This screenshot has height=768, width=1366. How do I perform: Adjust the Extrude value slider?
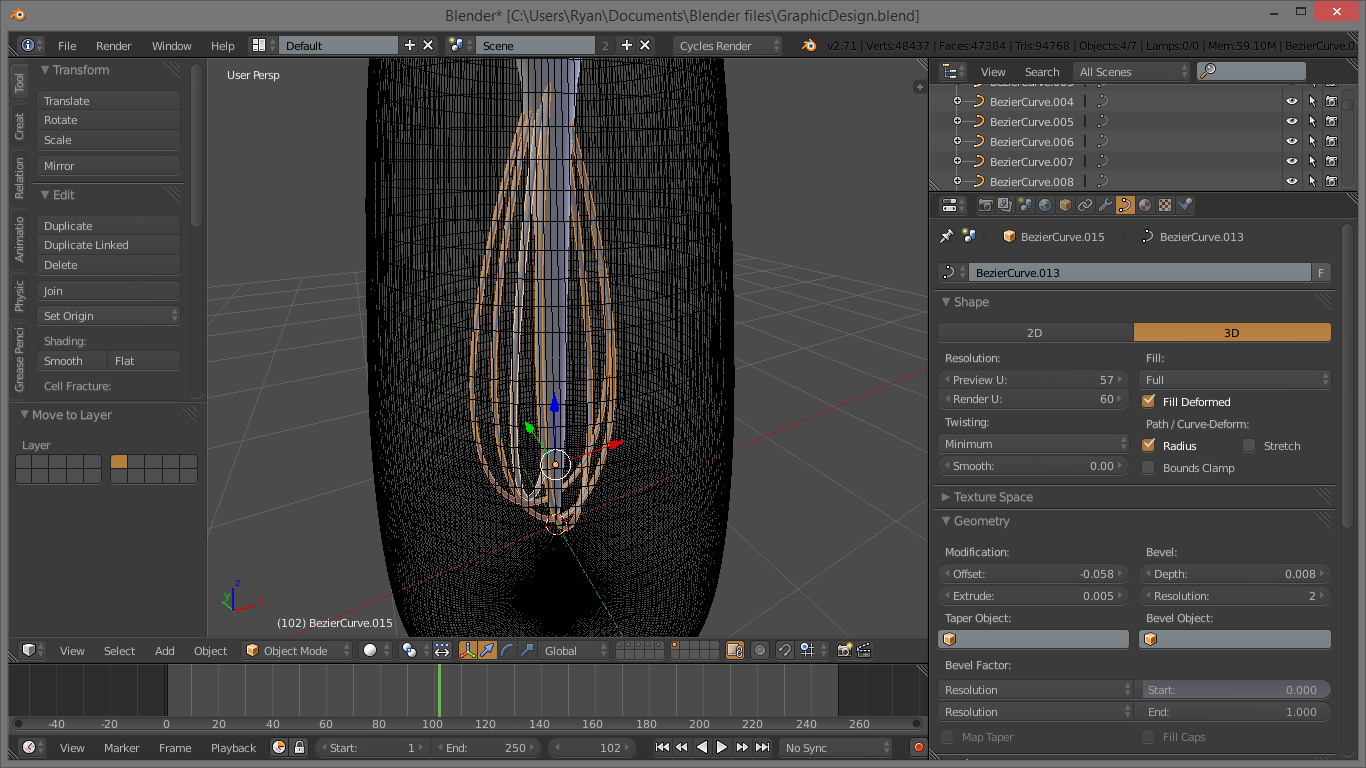(1035, 596)
